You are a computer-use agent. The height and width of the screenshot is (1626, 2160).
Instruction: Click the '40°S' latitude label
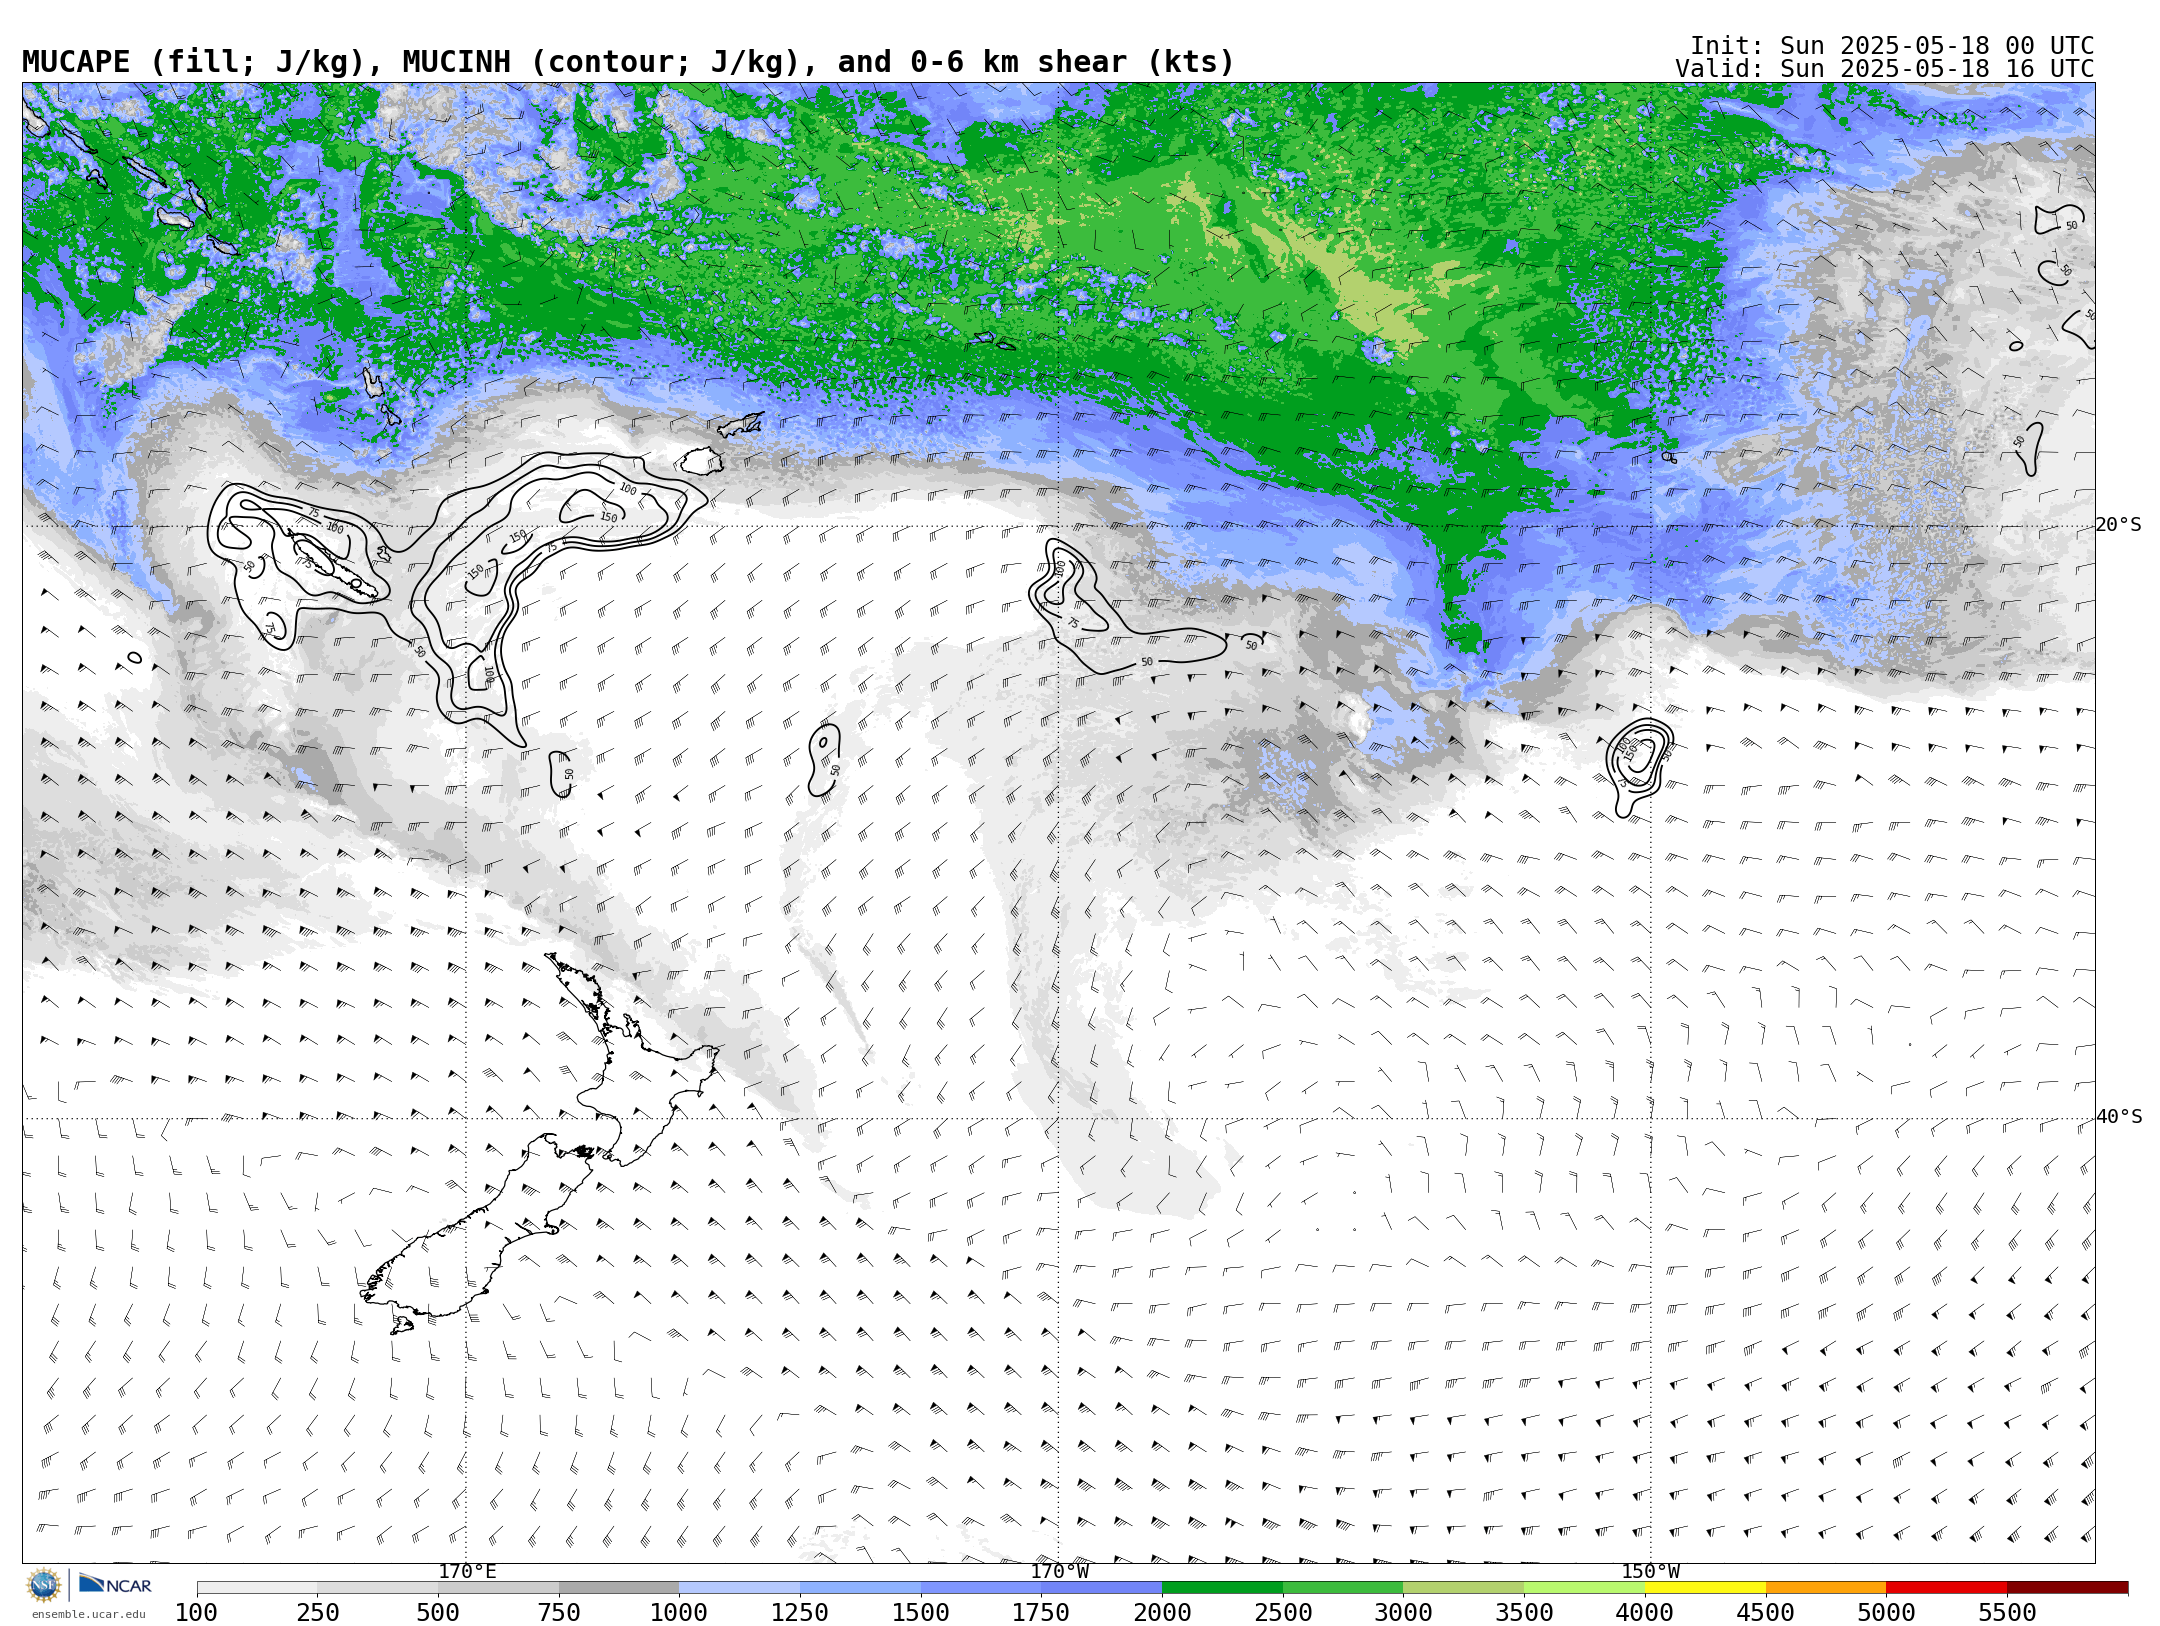(2118, 1117)
